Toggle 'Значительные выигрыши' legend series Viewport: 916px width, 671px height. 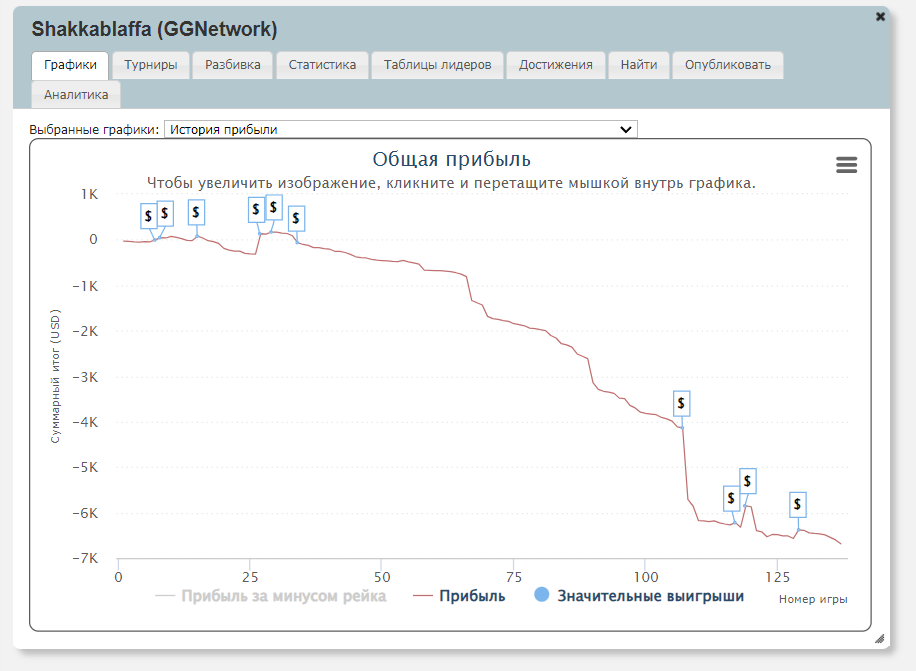pos(650,596)
